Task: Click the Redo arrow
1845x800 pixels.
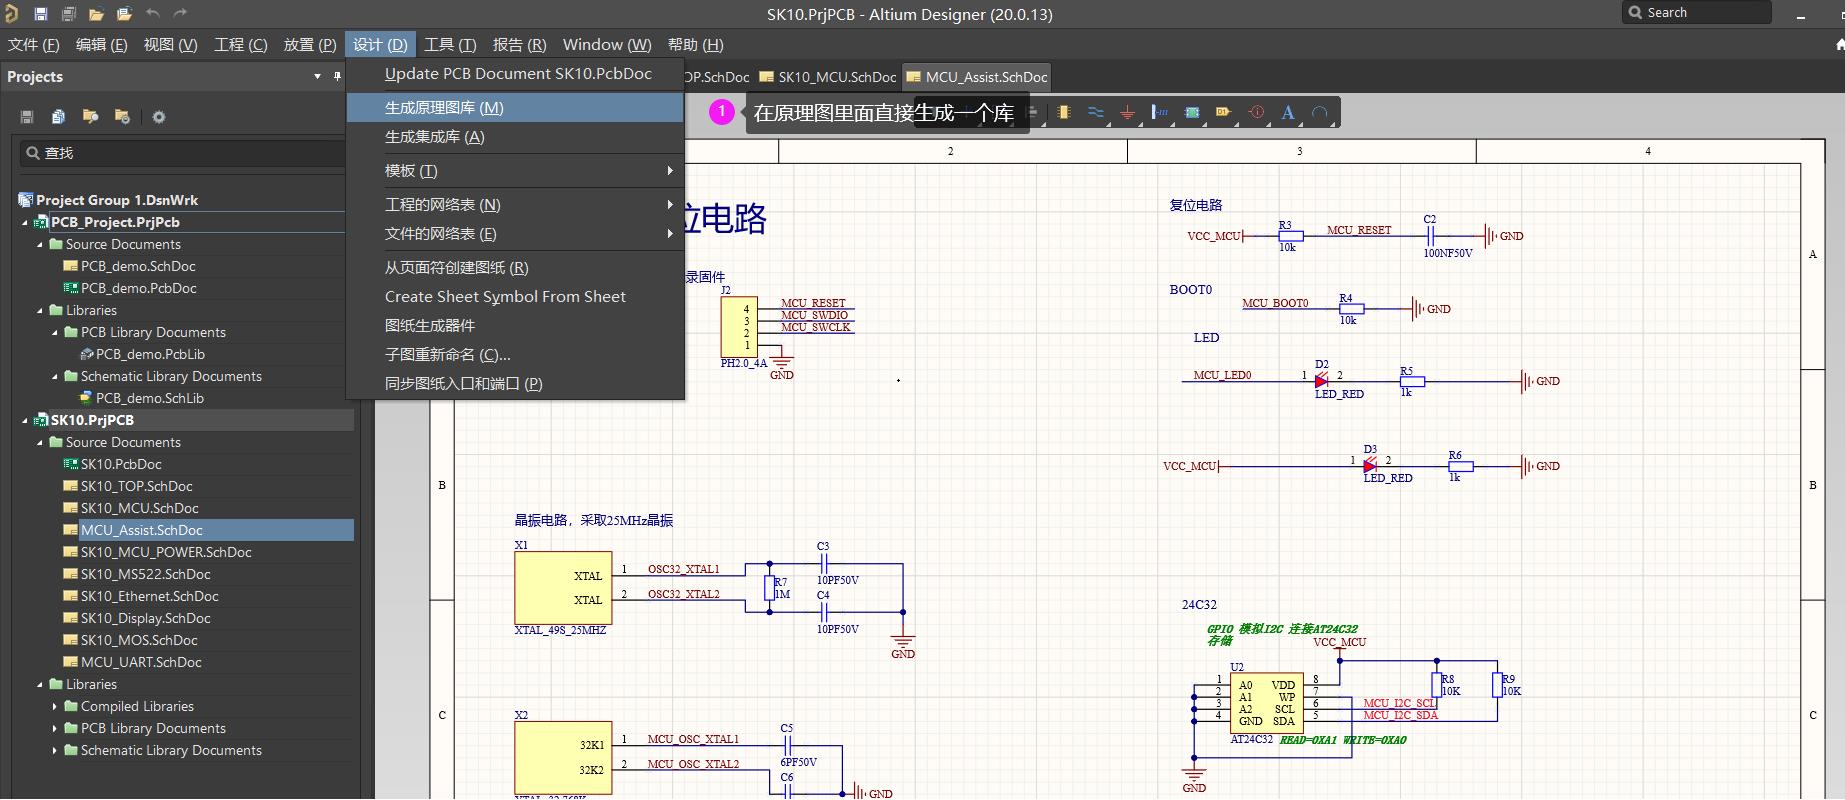Action: pos(180,14)
